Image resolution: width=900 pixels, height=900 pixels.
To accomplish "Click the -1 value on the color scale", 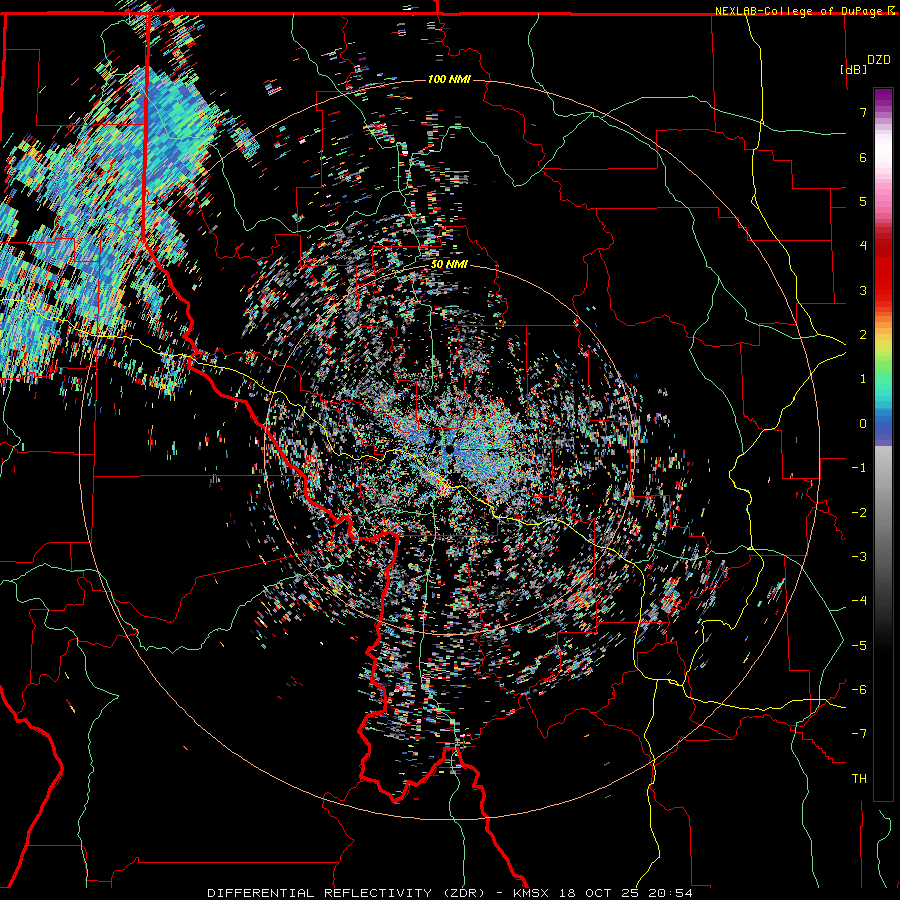I will (x=859, y=468).
